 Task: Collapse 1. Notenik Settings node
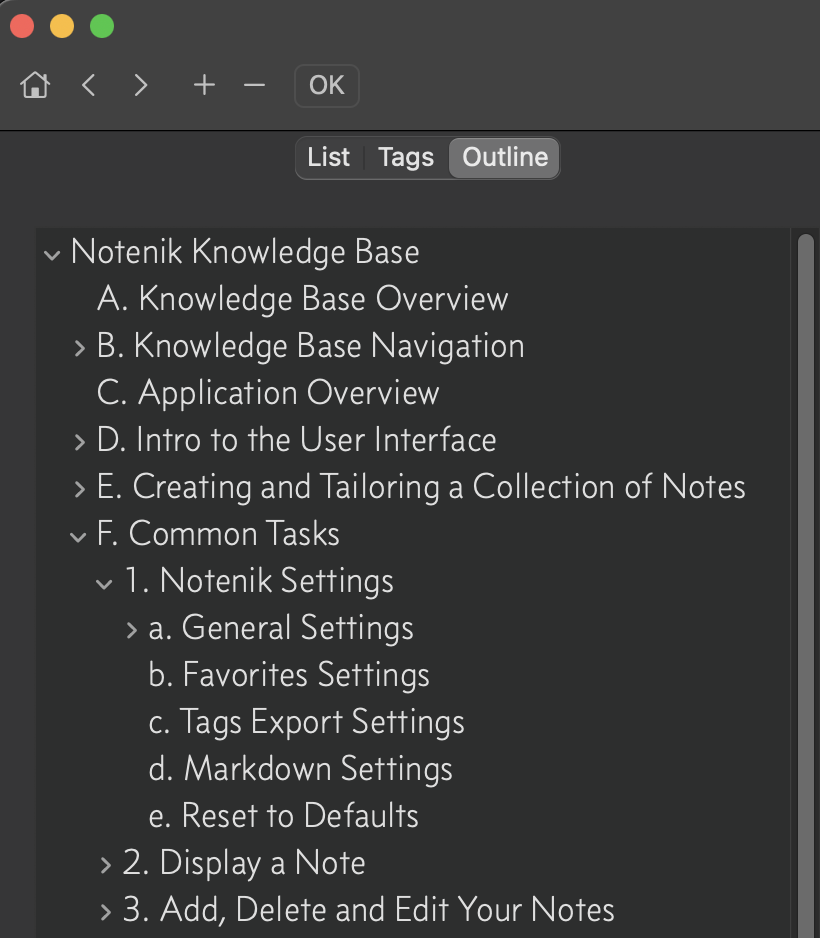click(x=104, y=583)
